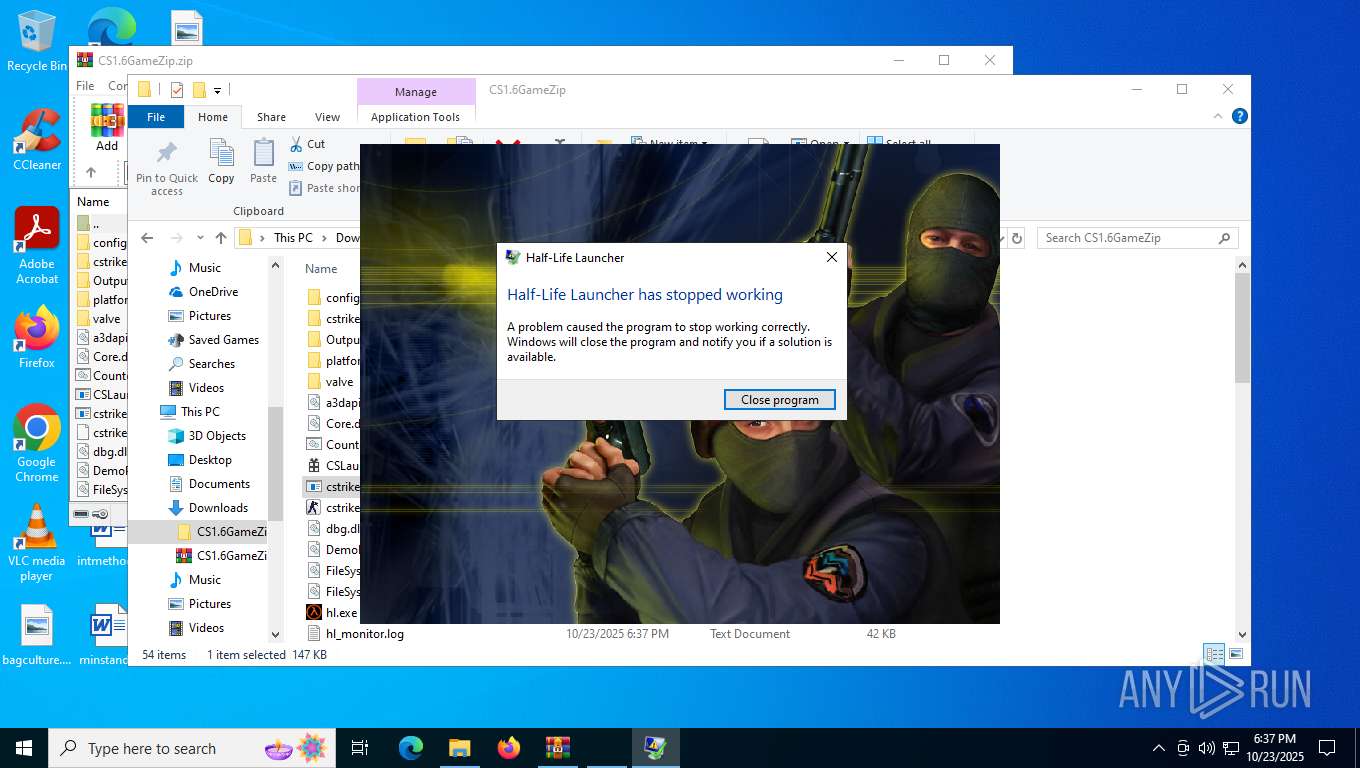Click the Paste ribbon button
Viewport: 1360px width, 768px height.
[x=263, y=162]
